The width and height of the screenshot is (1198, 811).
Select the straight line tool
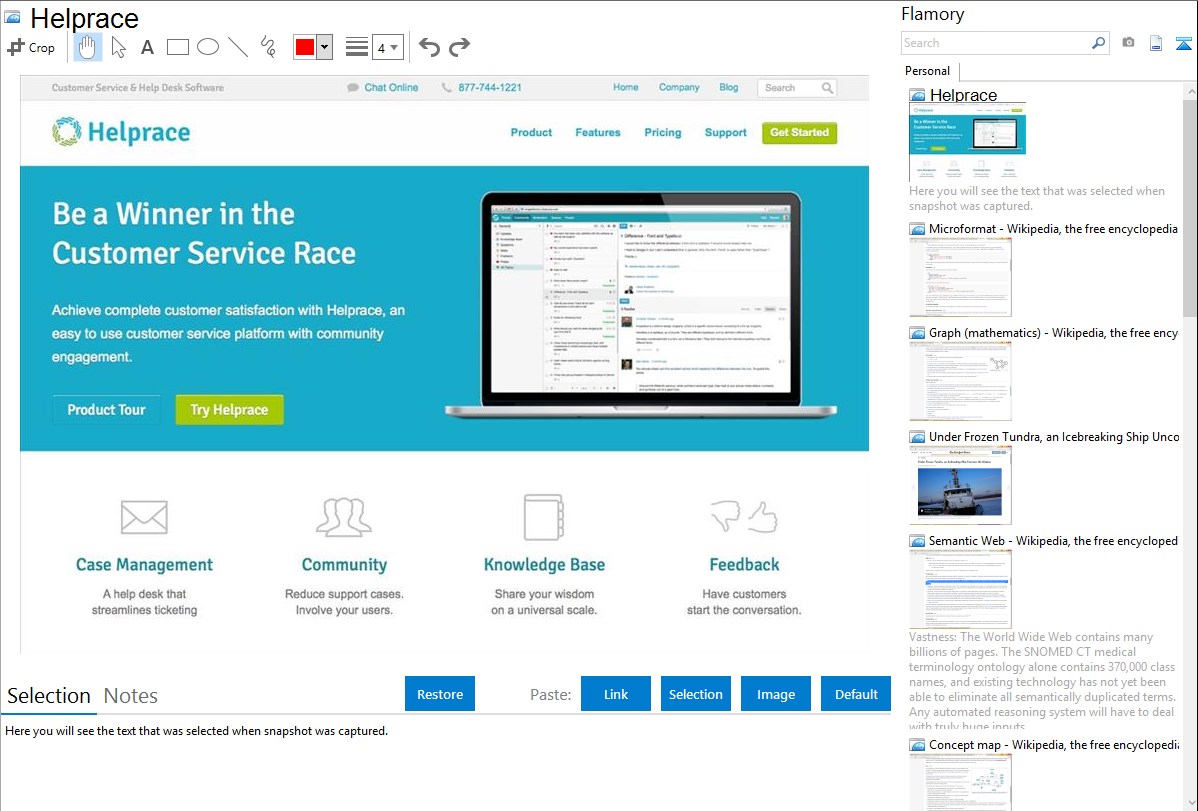(238, 47)
